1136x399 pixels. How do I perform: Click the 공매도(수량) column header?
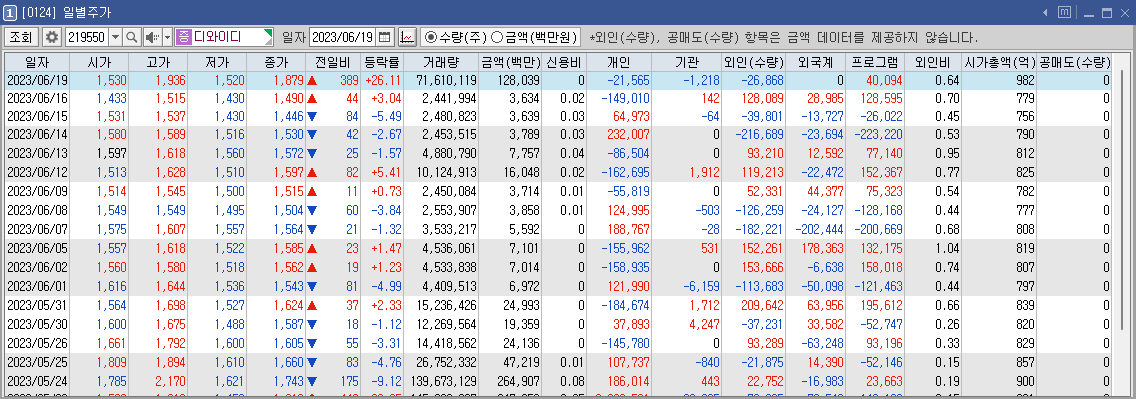point(1074,62)
